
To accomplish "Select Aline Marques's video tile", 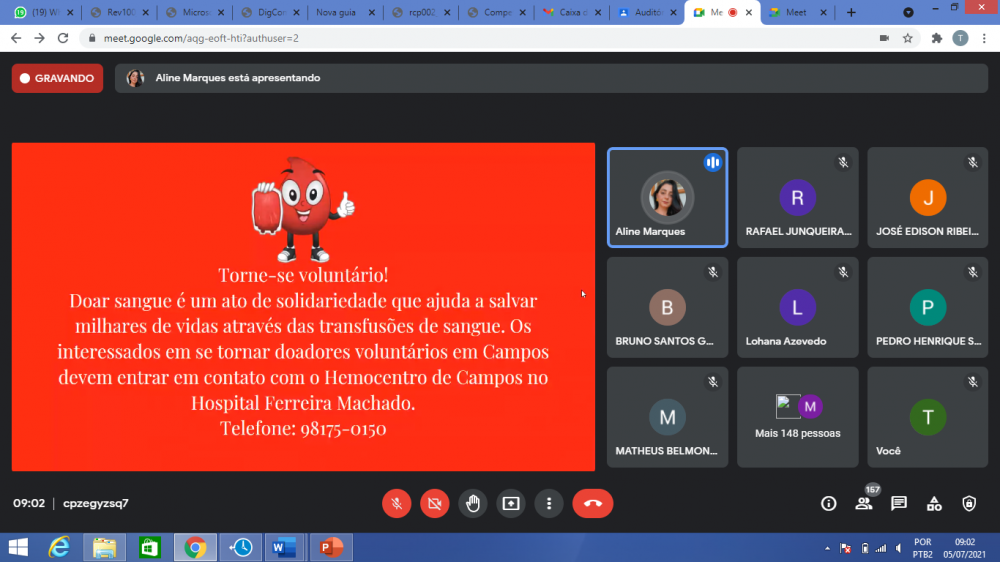I will (667, 198).
